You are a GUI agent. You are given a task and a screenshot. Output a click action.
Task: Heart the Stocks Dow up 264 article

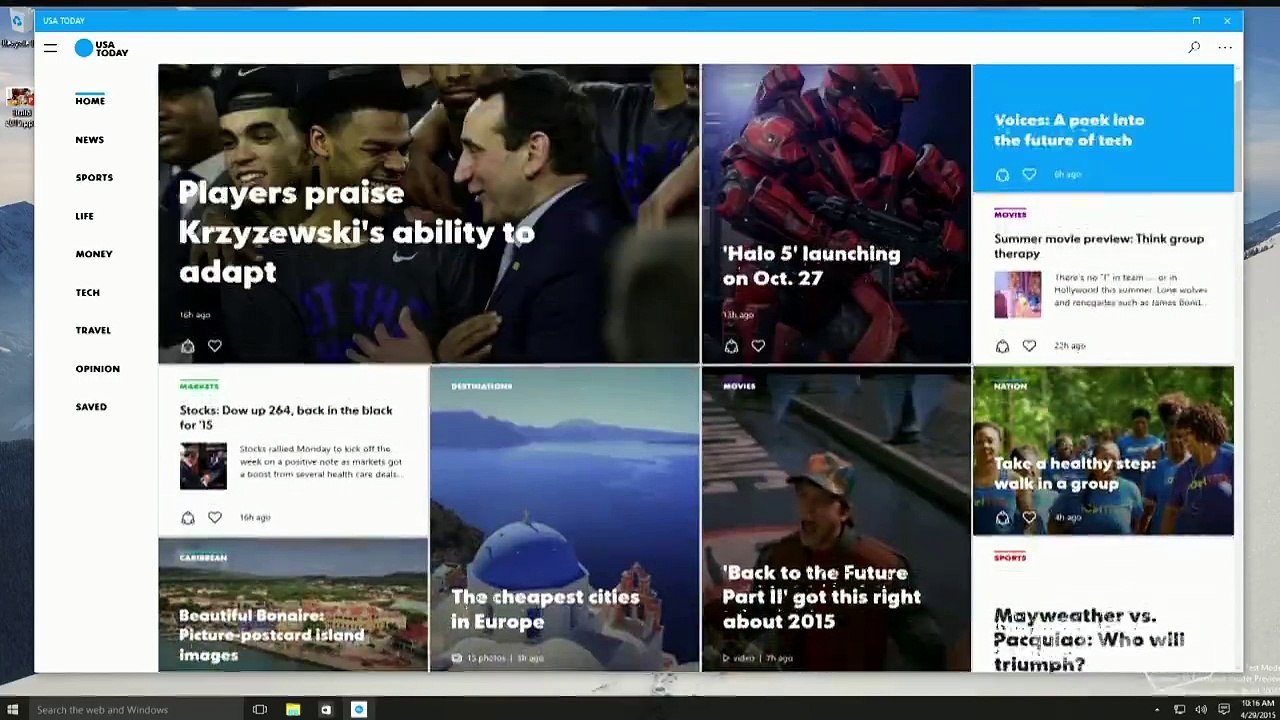point(215,518)
